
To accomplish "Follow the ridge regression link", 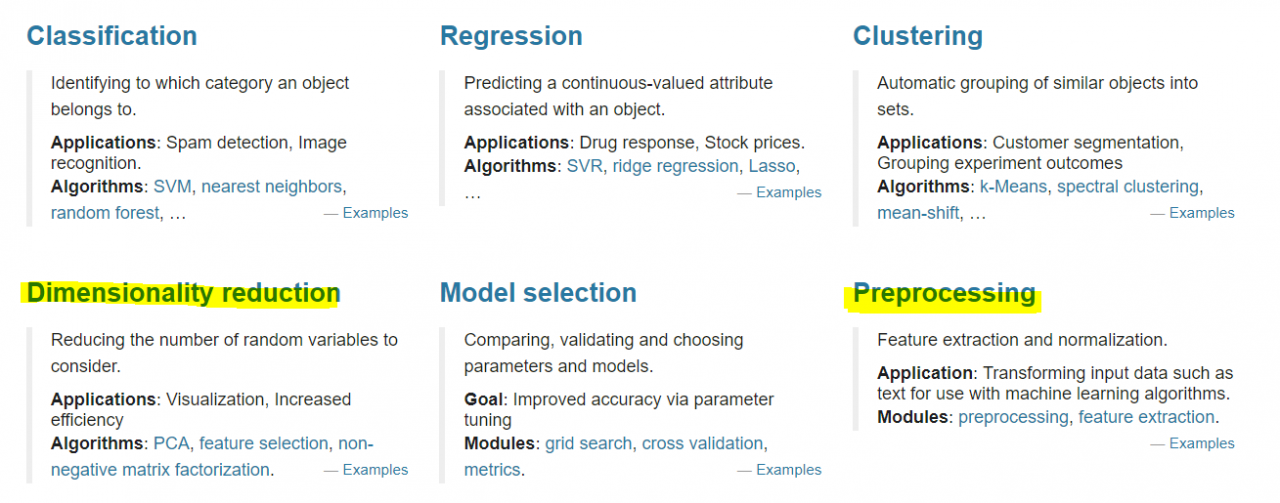I will click(x=676, y=167).
